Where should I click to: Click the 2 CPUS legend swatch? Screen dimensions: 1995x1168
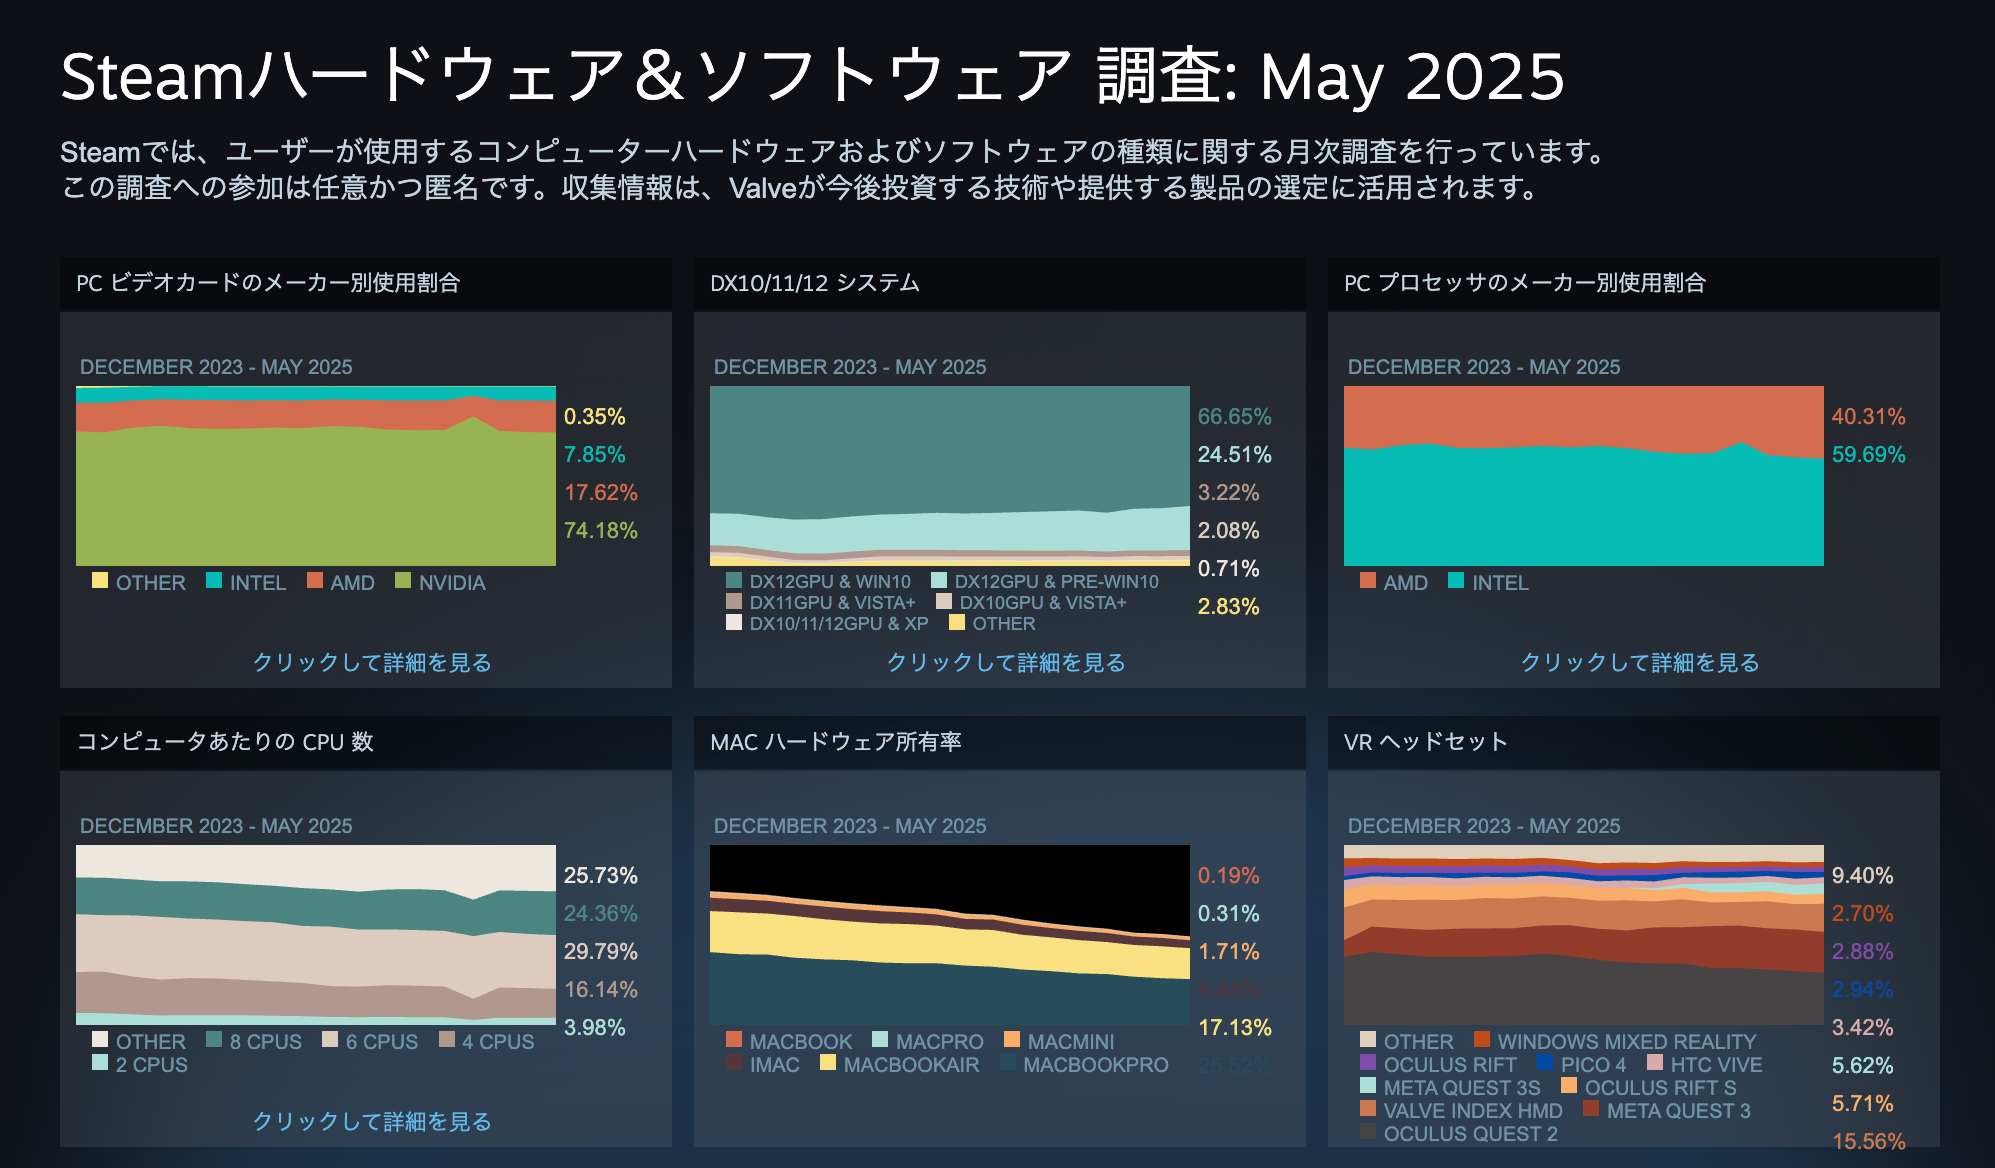(100, 1062)
